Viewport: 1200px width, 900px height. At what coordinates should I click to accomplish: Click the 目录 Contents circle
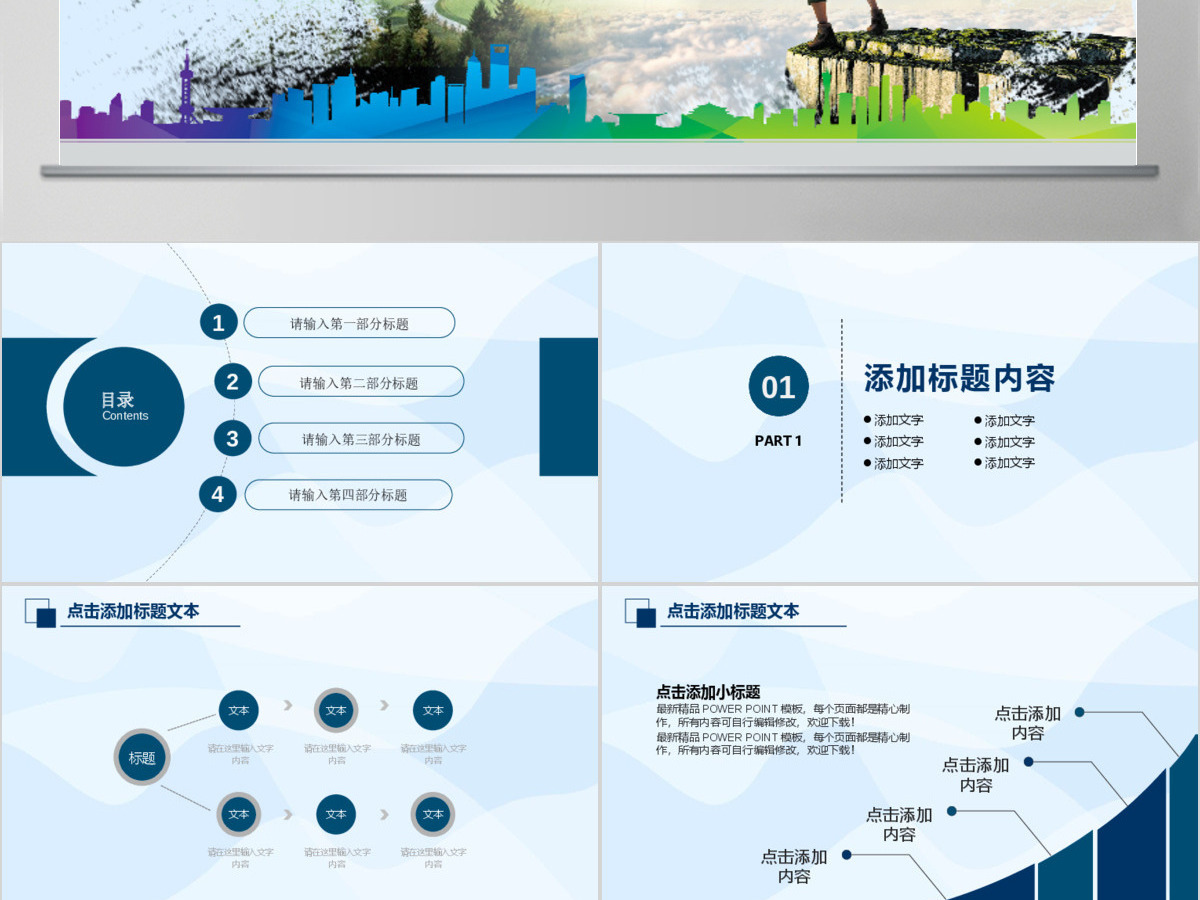124,407
